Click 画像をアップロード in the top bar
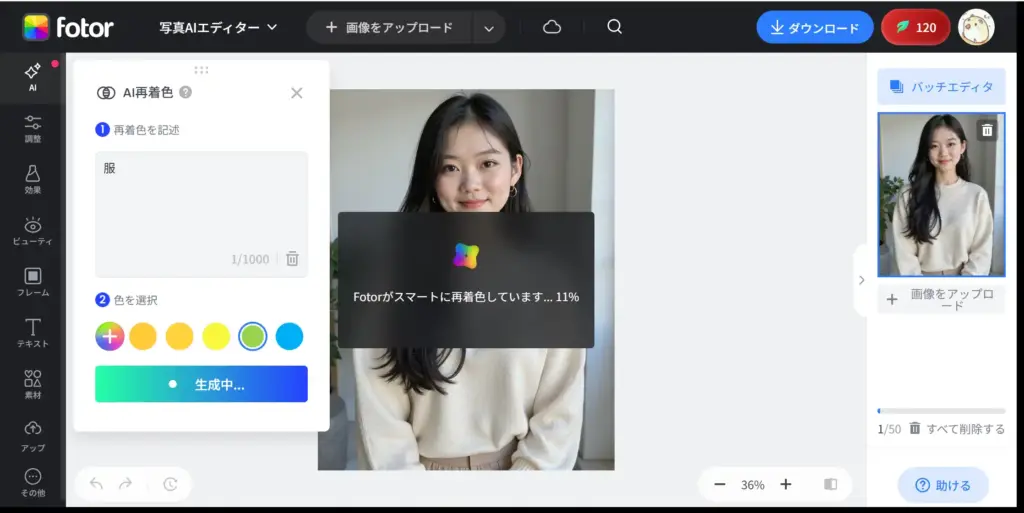The image size is (1024, 513). click(389, 27)
